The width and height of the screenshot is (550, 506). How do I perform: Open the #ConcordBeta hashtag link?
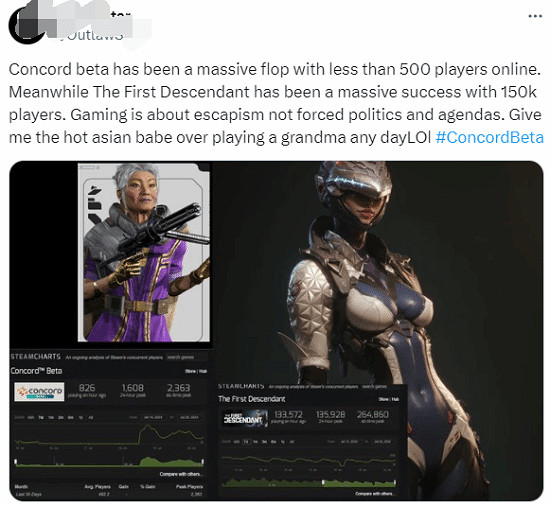coord(489,137)
